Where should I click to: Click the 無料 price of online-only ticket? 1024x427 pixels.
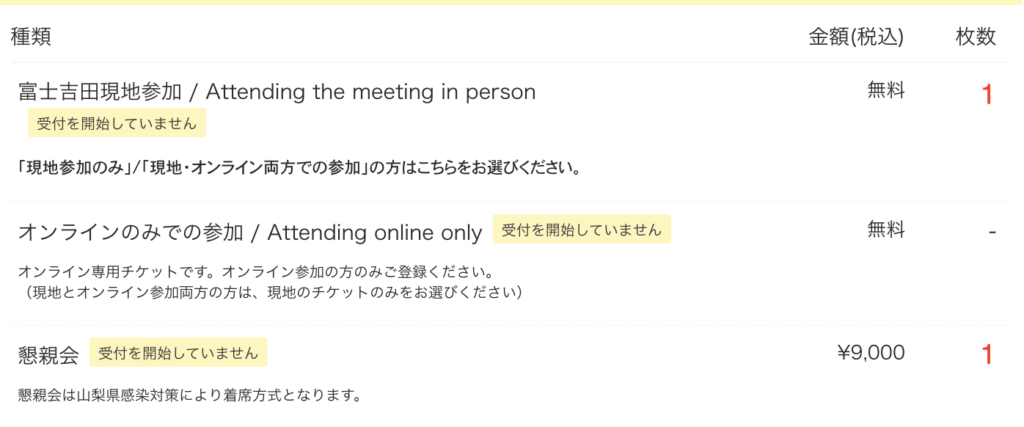click(886, 229)
